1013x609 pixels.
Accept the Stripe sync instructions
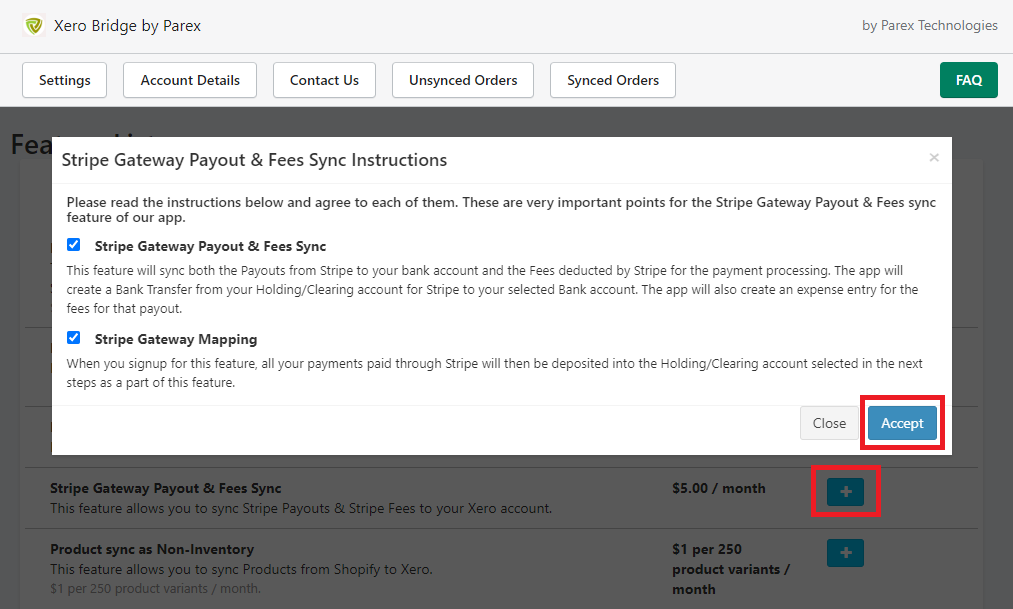[902, 423]
